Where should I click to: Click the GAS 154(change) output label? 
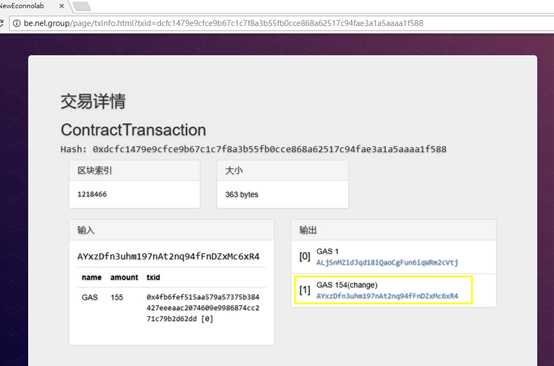click(347, 285)
